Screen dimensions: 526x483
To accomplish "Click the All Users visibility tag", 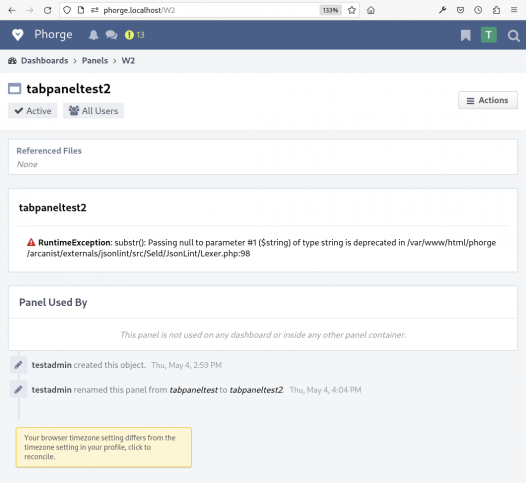I will coord(93,111).
